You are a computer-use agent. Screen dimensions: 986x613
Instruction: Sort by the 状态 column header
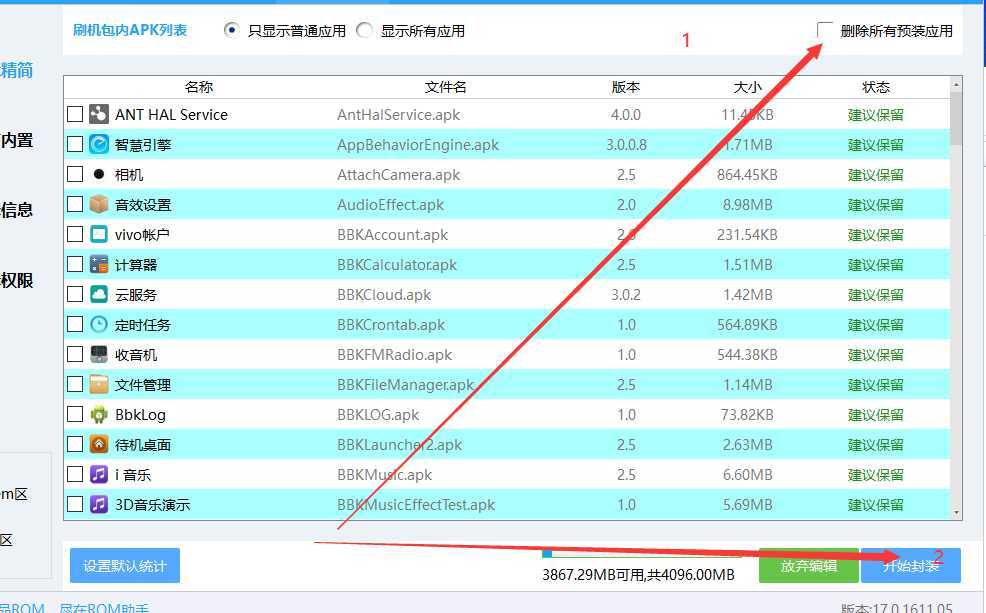(x=876, y=87)
